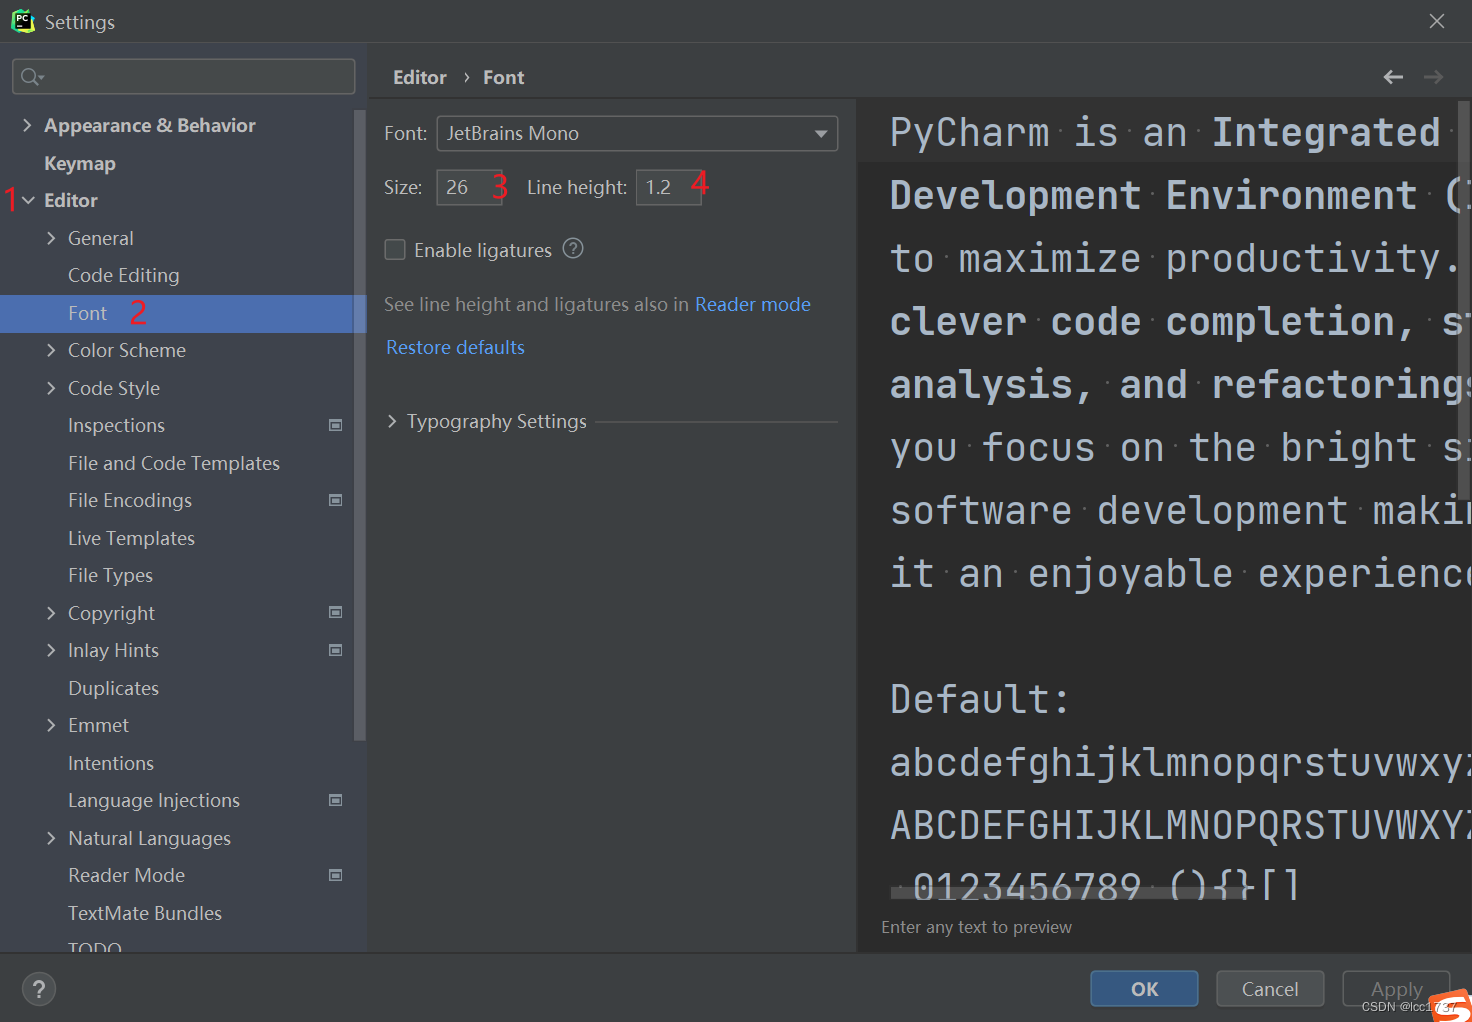Click the settings tree vertical scrollbar
The width and height of the screenshot is (1472, 1022).
(360, 425)
